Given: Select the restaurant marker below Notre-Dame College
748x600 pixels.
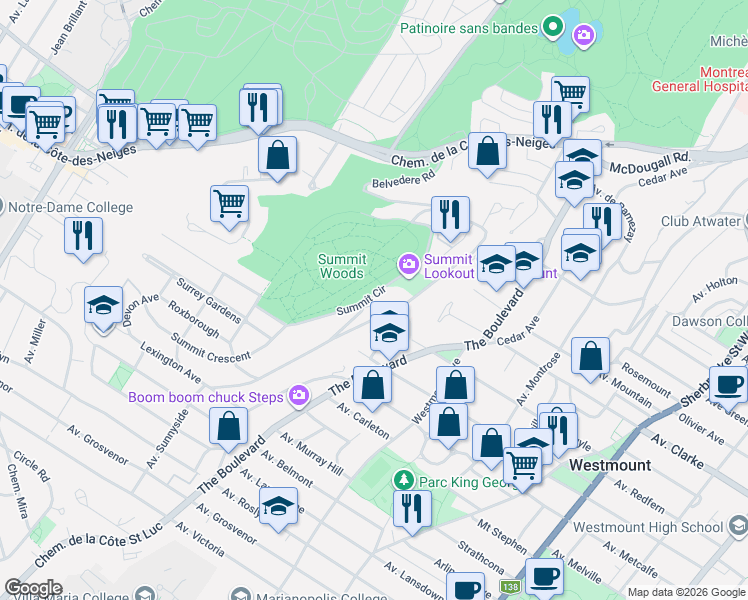Looking at the screenshot, I should (83, 236).
